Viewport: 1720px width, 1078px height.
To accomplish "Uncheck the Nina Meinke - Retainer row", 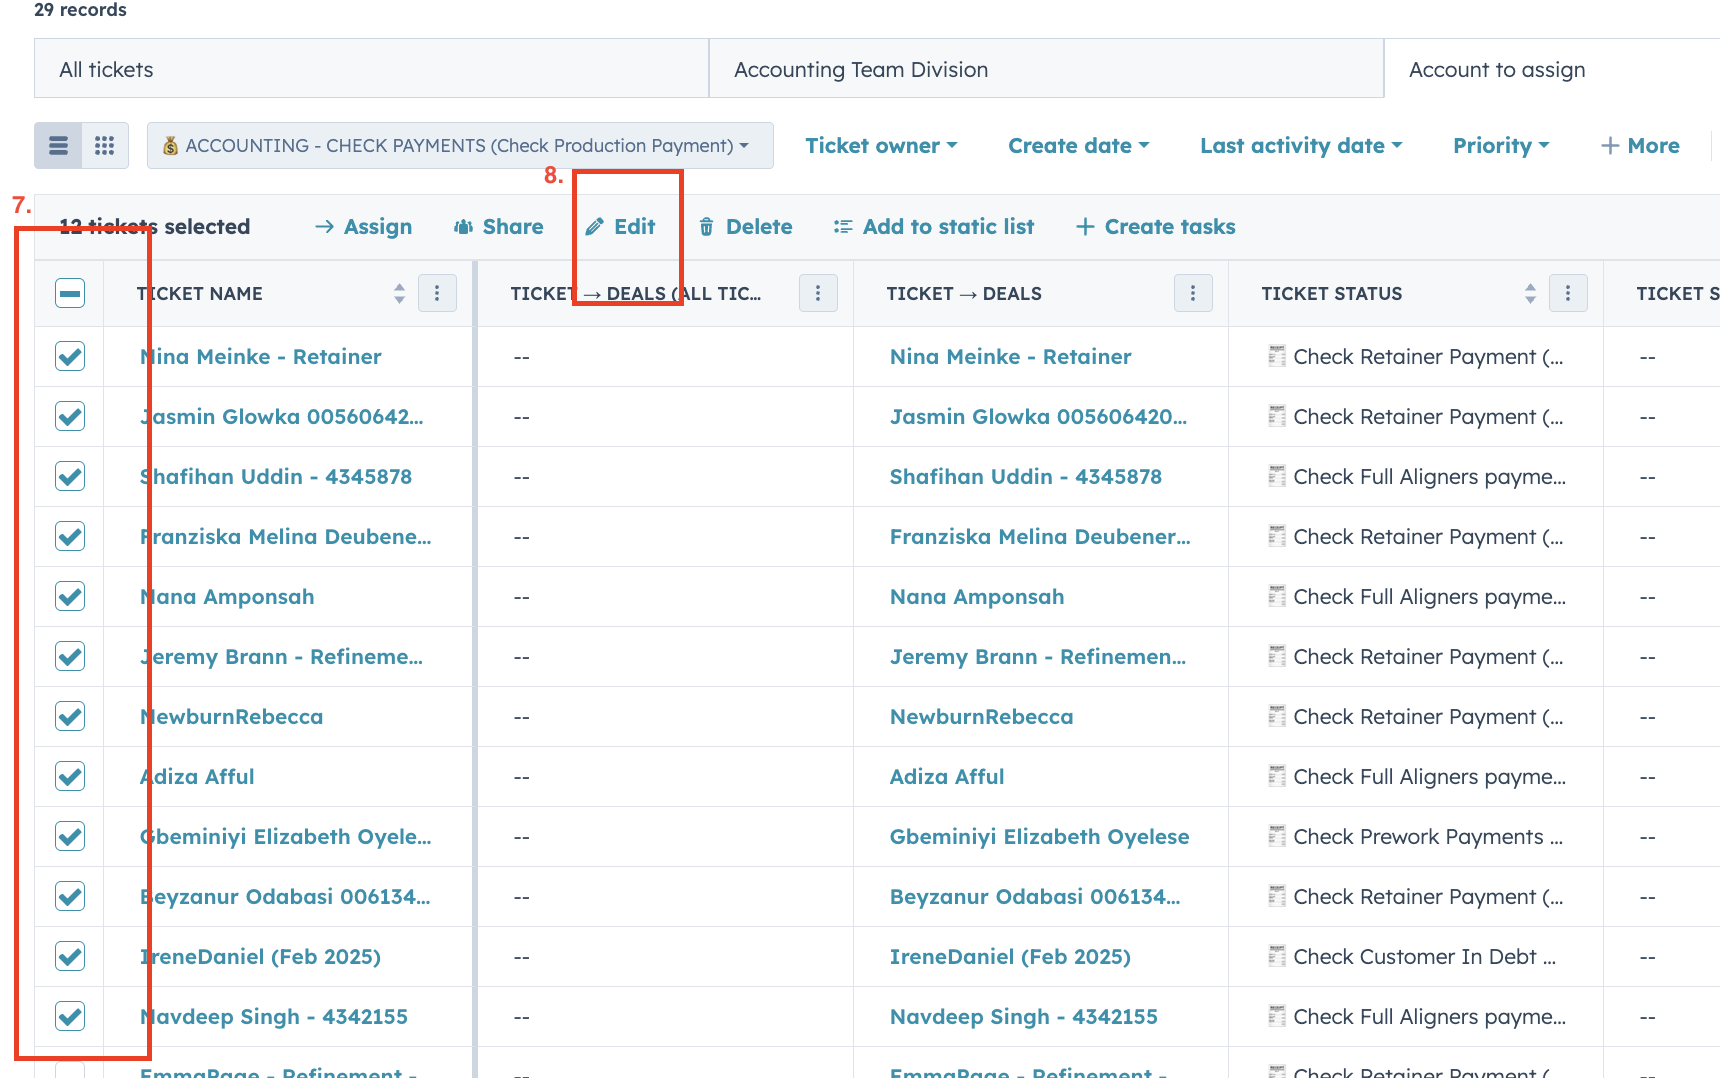I will [x=70, y=357].
